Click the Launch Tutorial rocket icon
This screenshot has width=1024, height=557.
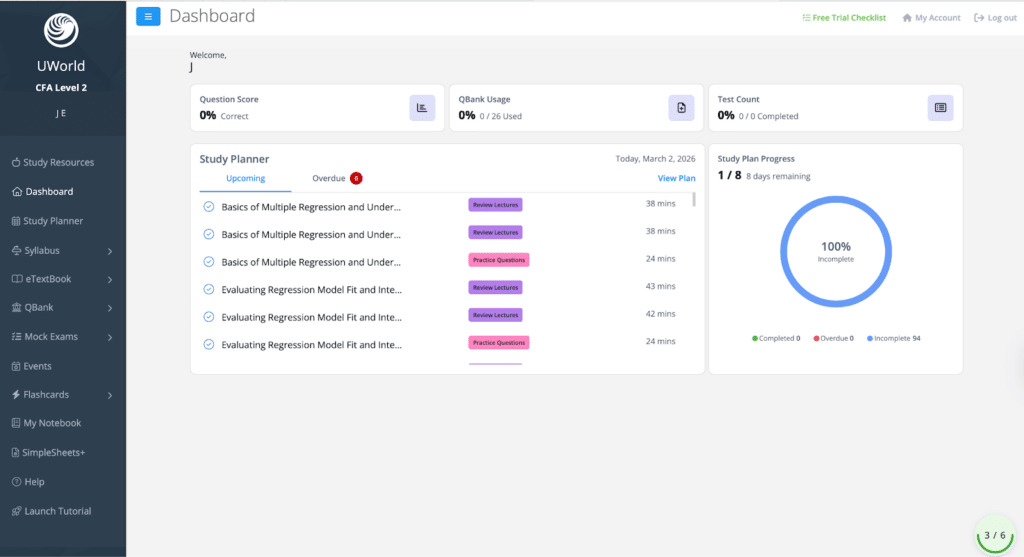click(16, 511)
